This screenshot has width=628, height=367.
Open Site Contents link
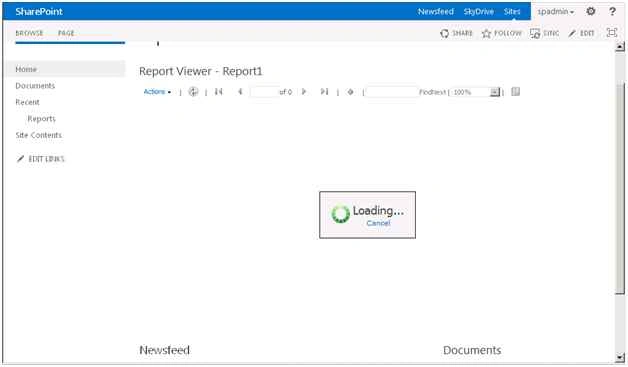[38, 135]
